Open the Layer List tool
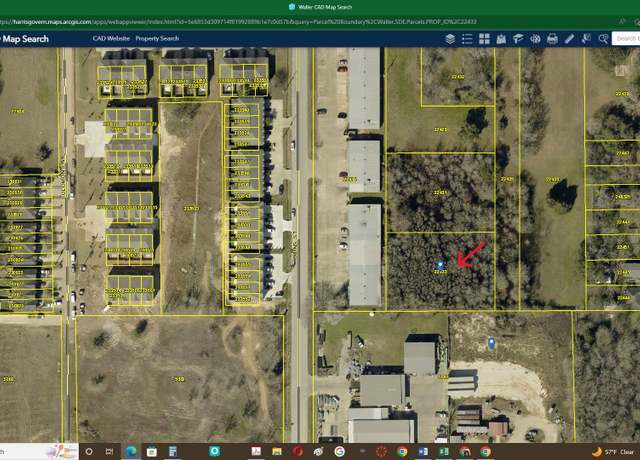640x460 pixels. point(450,39)
